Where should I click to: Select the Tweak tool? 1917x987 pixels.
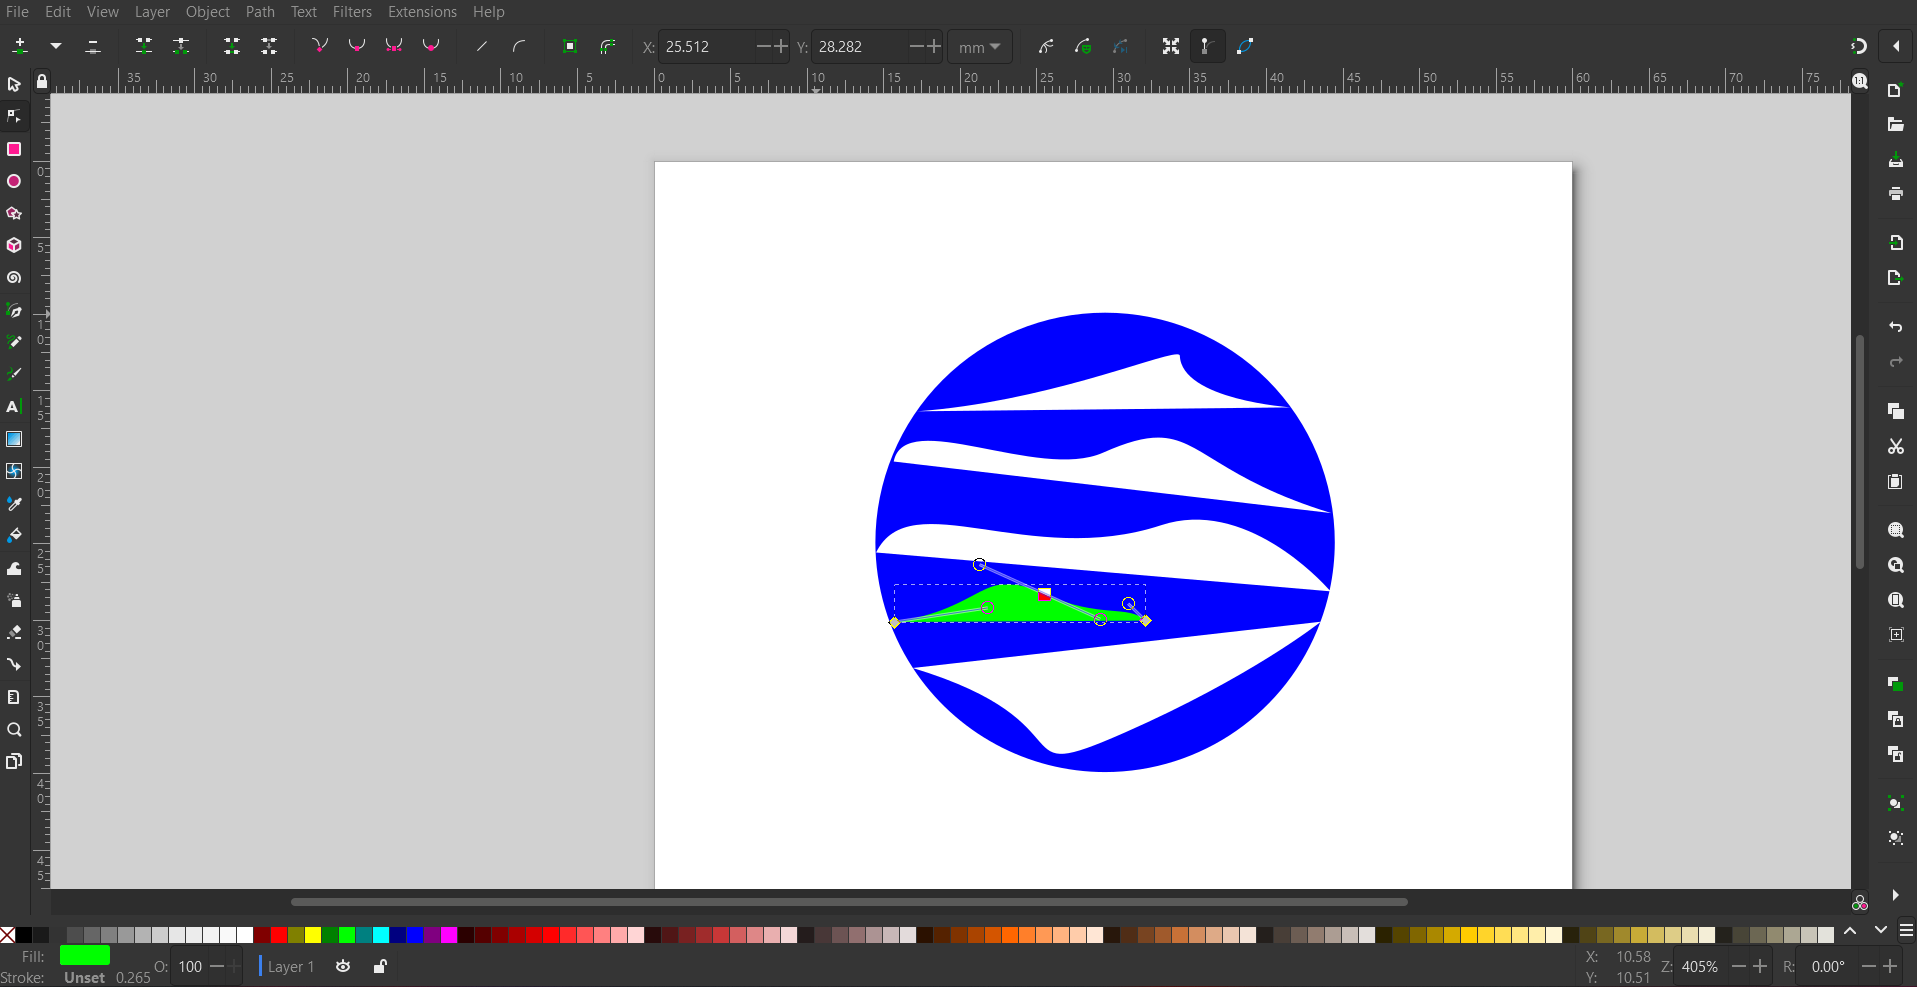point(14,568)
